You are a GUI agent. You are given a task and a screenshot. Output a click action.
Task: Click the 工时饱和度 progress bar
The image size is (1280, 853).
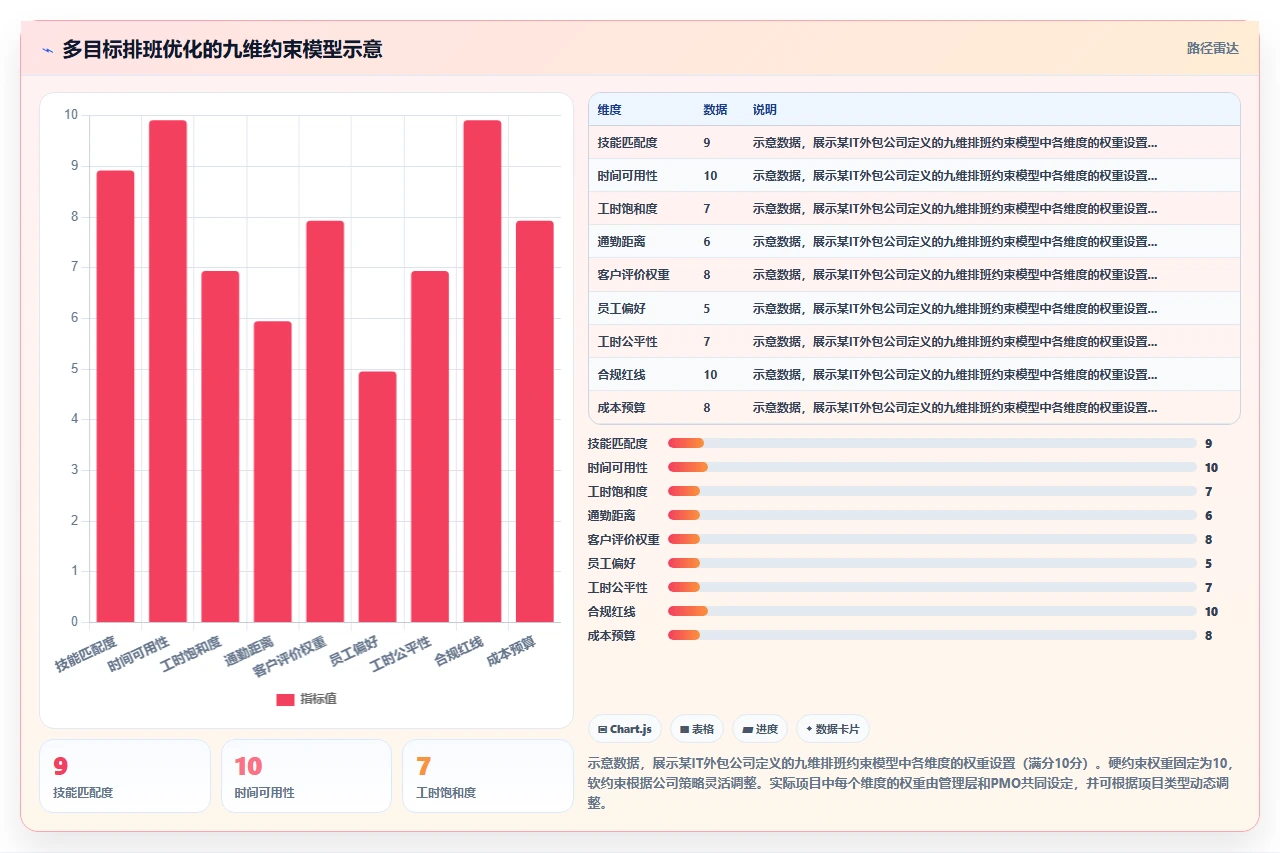[x=932, y=491]
